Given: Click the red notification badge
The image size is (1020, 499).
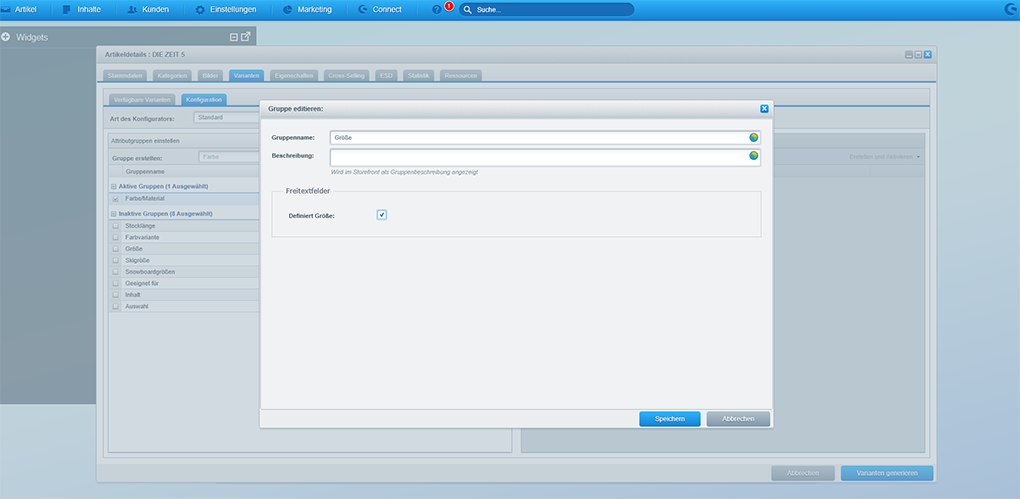Looking at the screenshot, I should (449, 6).
